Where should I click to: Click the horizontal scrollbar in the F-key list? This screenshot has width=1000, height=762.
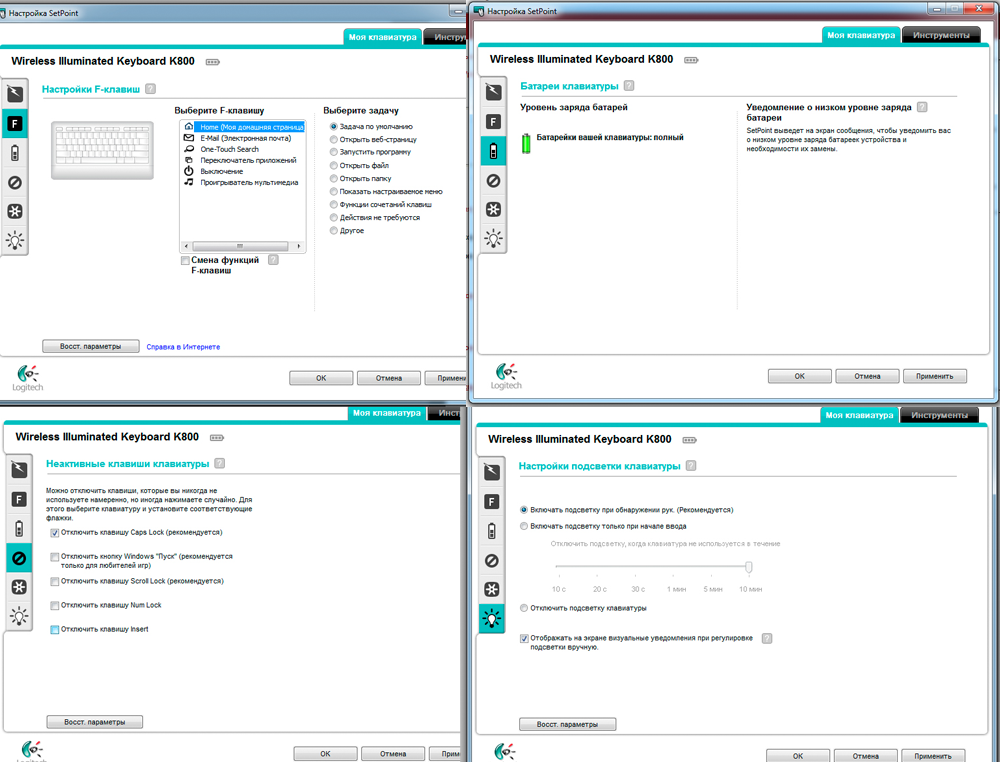[x=240, y=246]
